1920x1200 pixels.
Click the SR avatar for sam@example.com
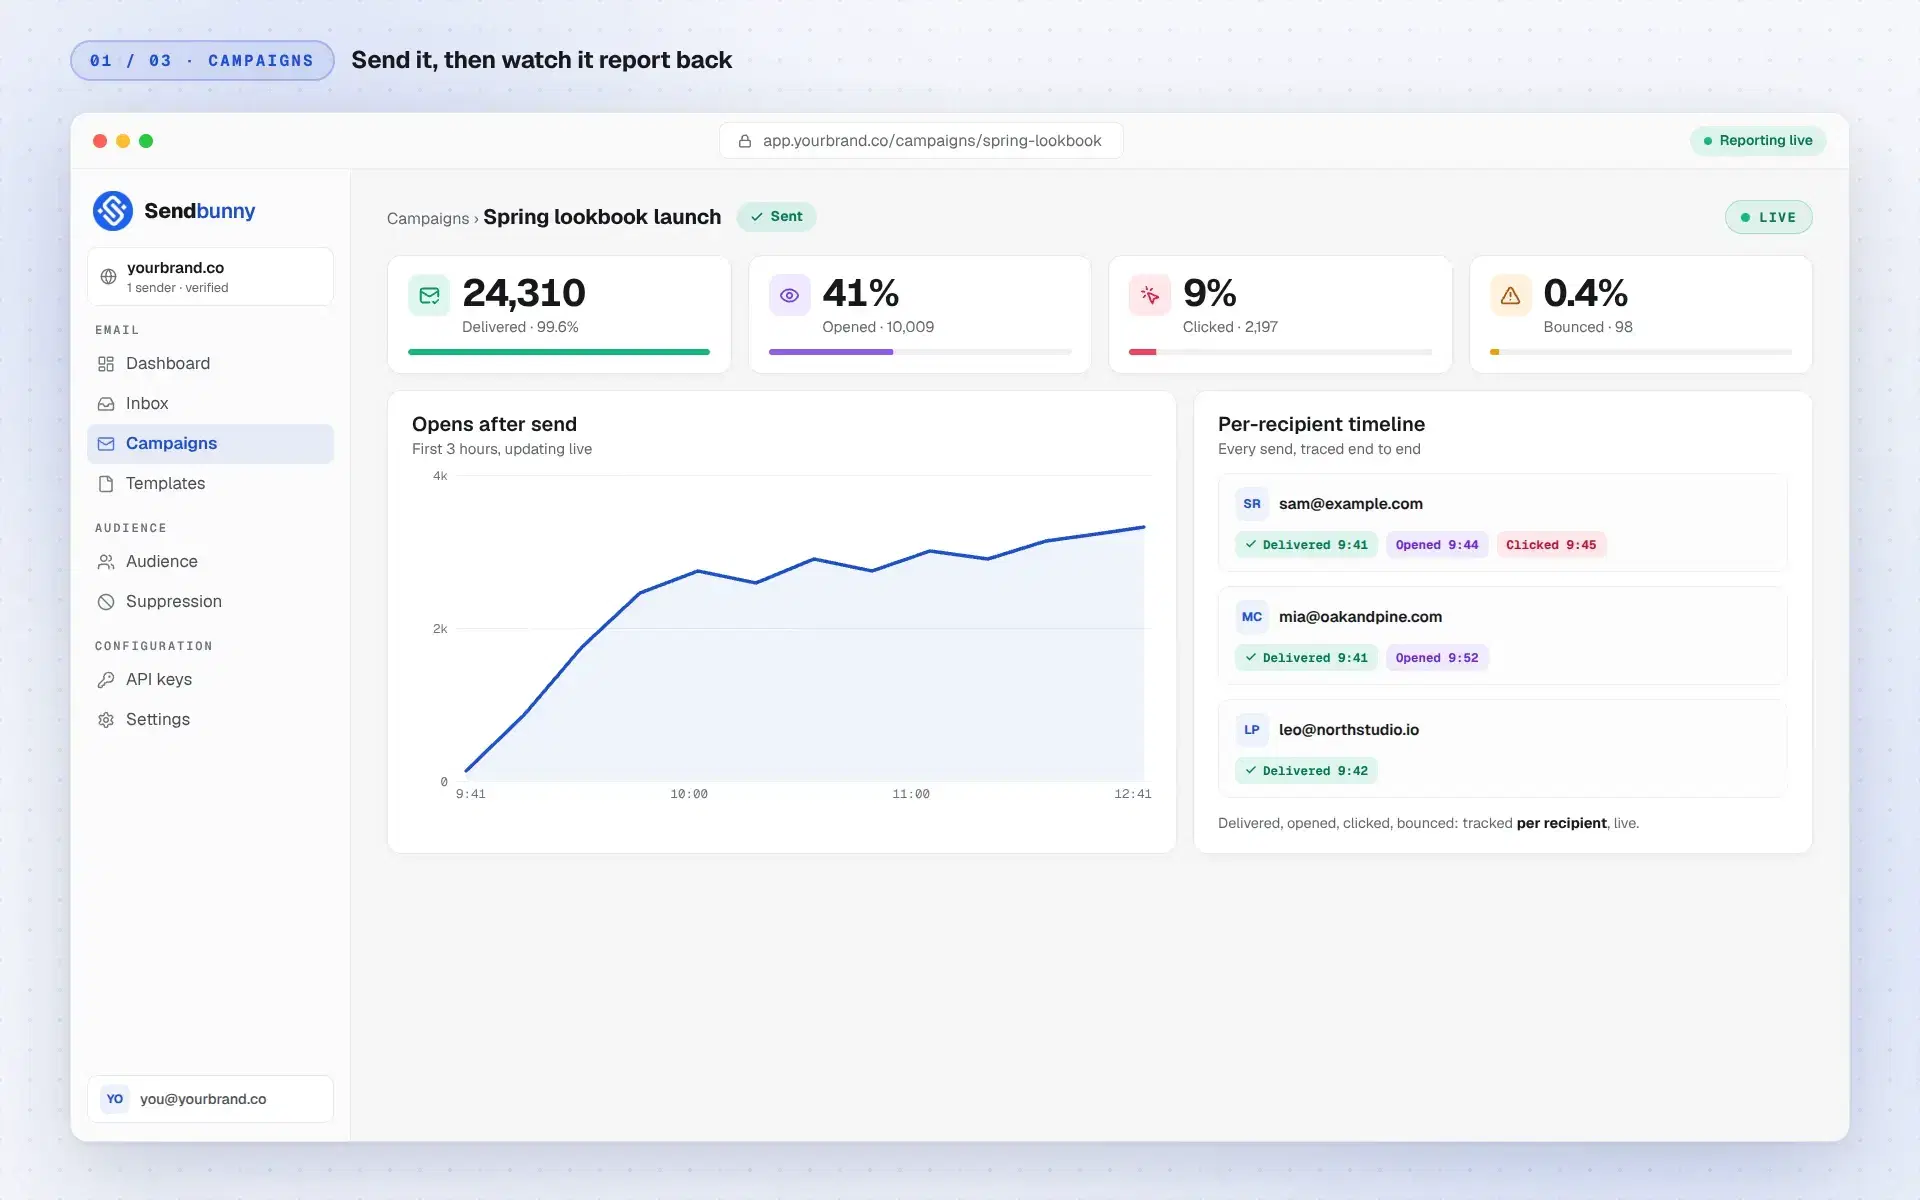point(1252,504)
